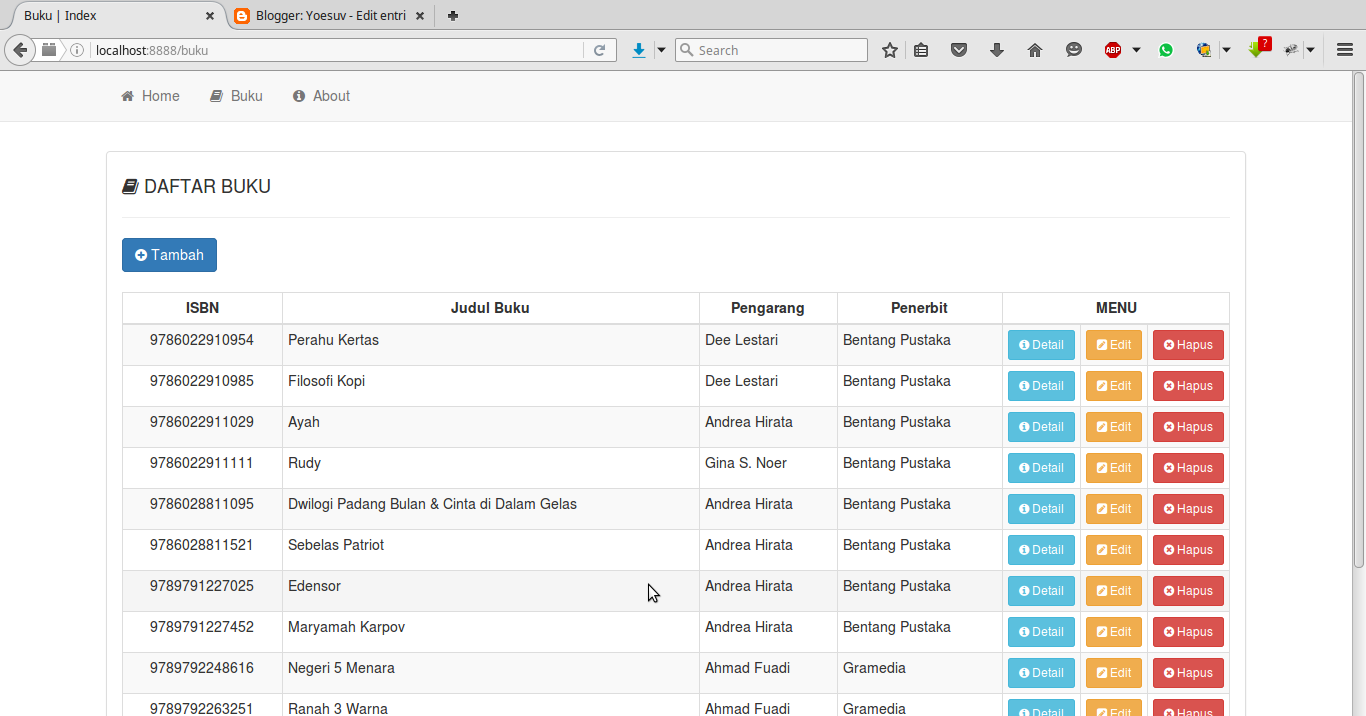Open the About page in the navbar
Image resolution: width=1366 pixels, height=716 pixels.
(x=321, y=95)
